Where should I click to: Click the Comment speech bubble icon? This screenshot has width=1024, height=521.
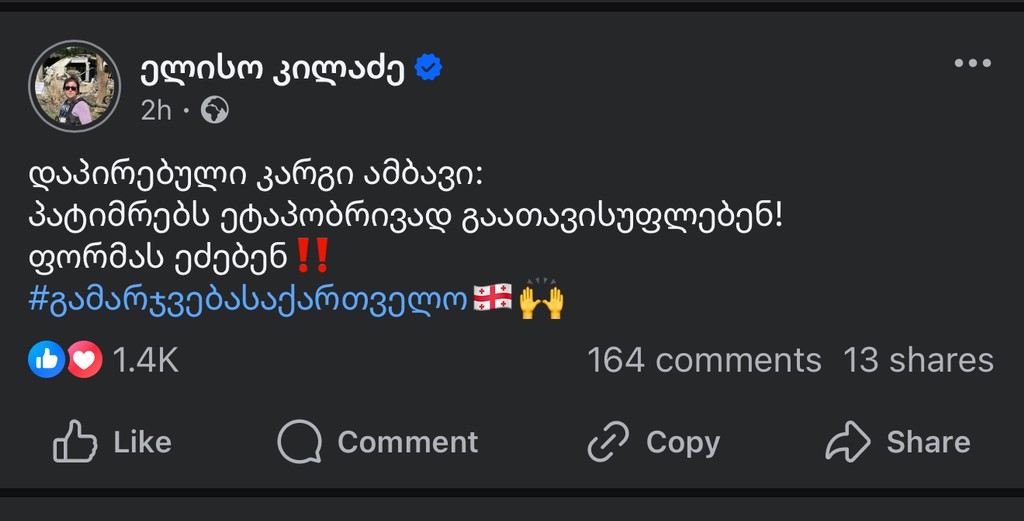[x=299, y=442]
